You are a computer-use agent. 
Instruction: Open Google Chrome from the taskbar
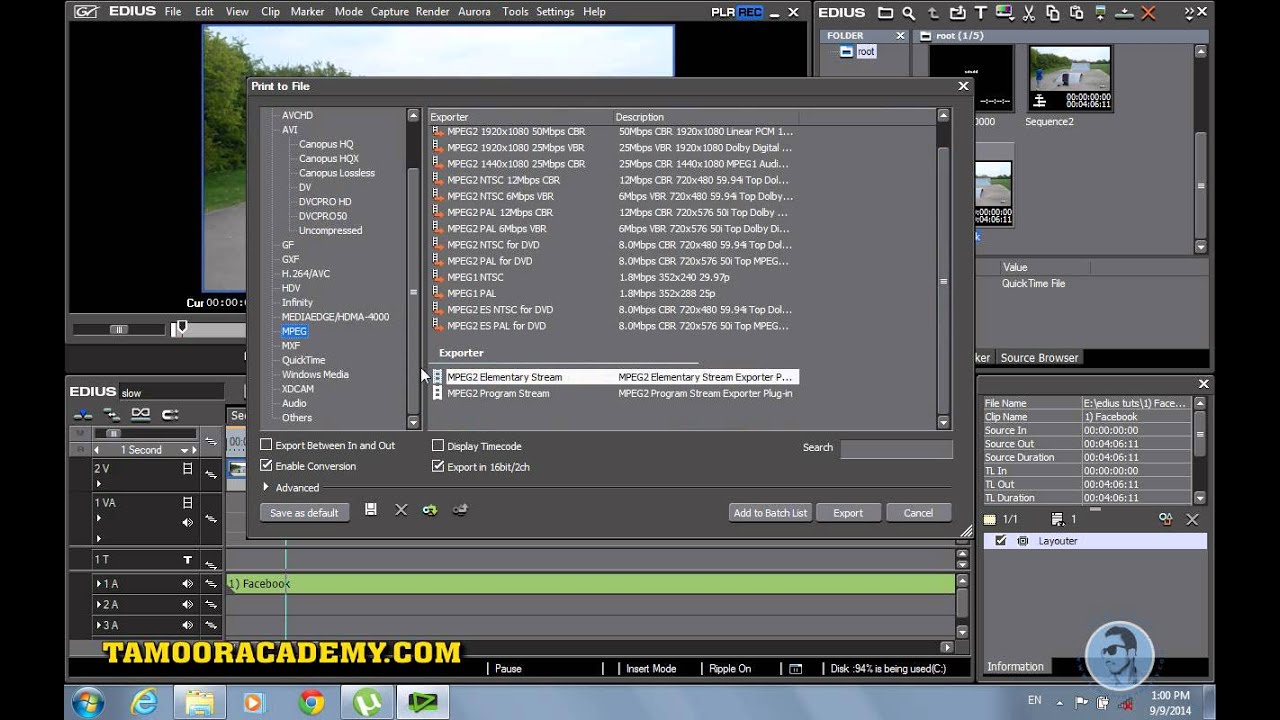[x=310, y=703]
